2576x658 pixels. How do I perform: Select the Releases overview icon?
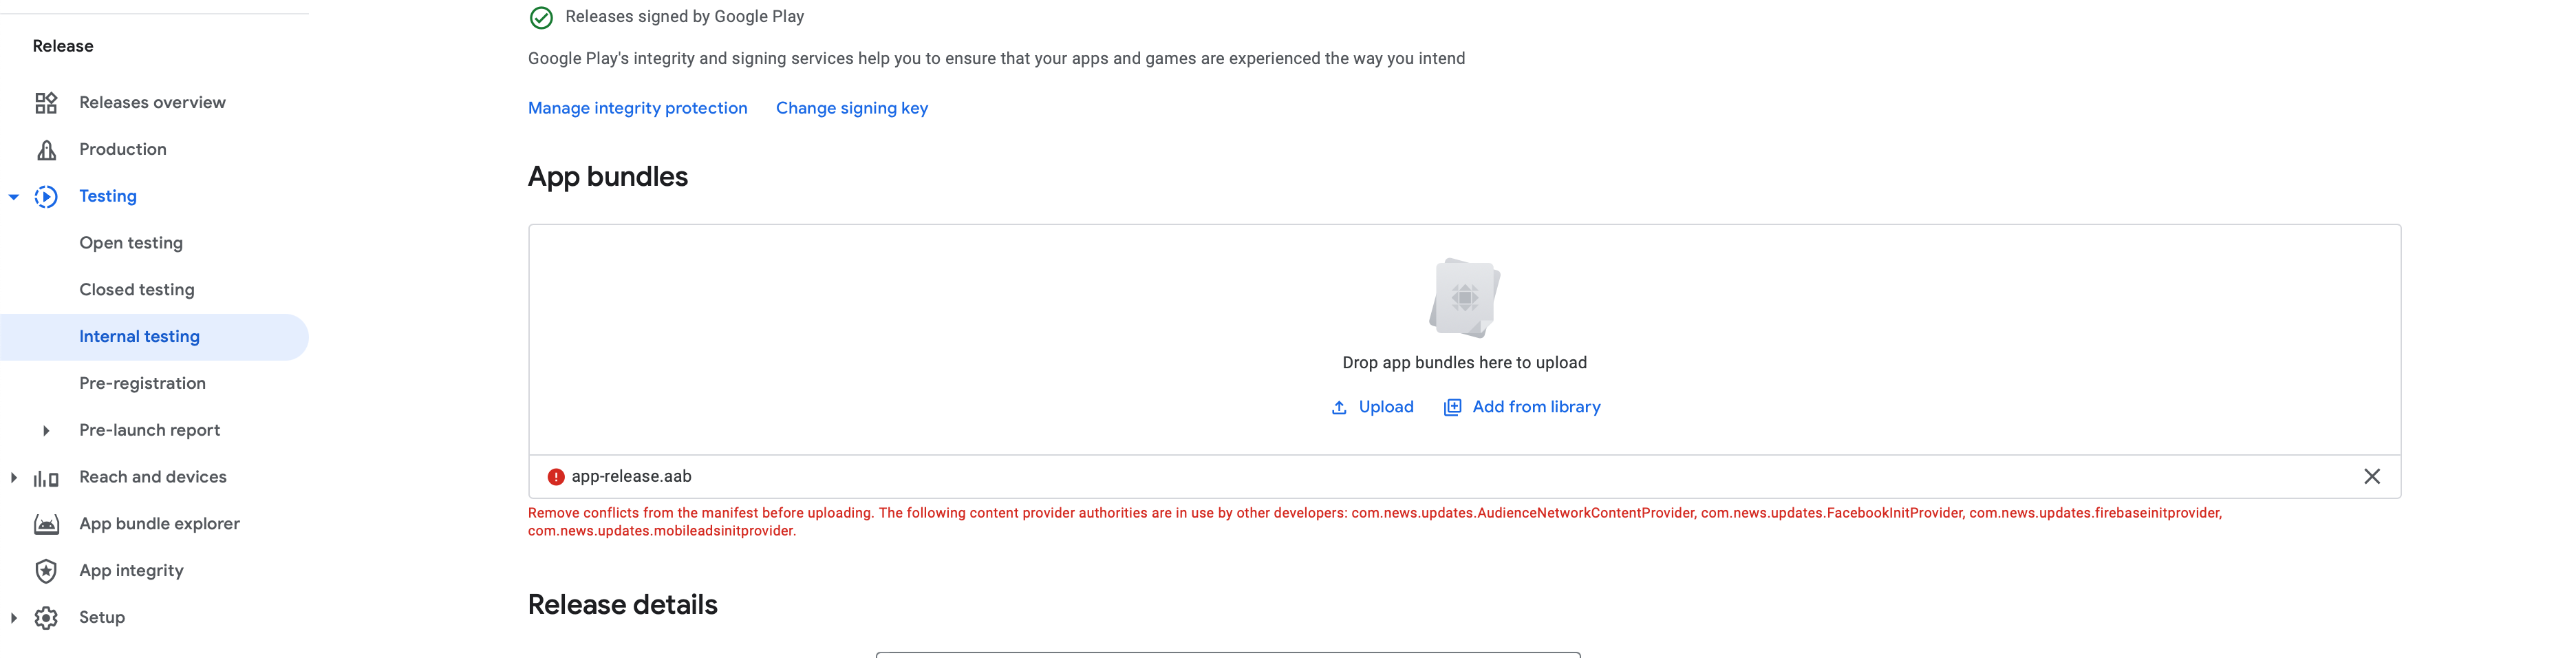[46, 102]
